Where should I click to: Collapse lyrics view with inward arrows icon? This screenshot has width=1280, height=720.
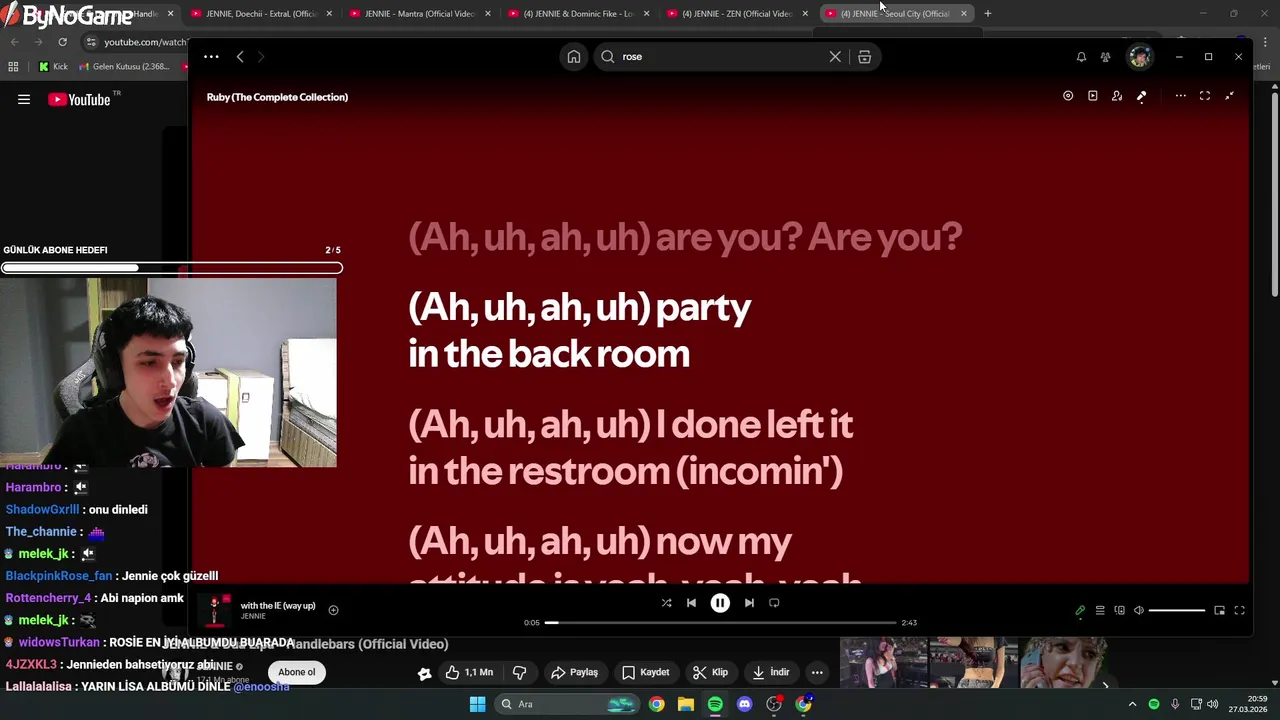(x=1229, y=96)
